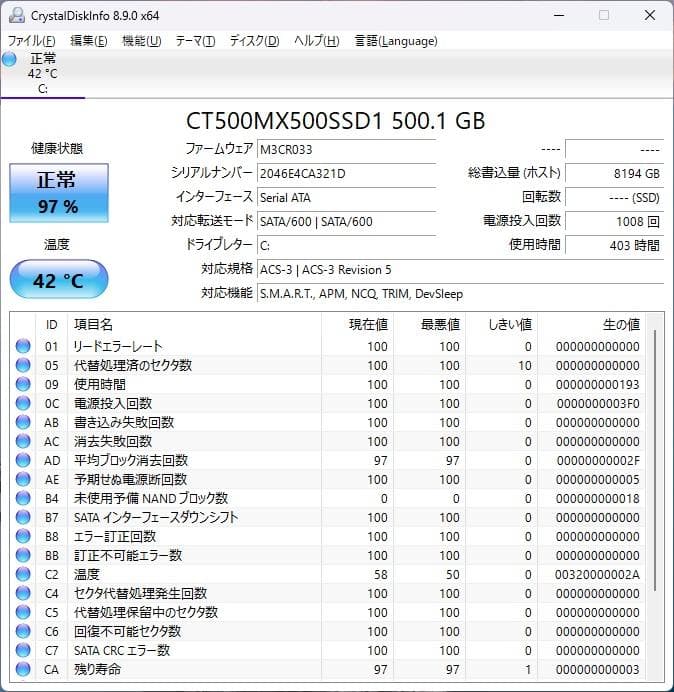This screenshot has width=674, height=692.
Task: Click the transfer mode field SATA/600 | SATA/600
Action: tap(346, 221)
